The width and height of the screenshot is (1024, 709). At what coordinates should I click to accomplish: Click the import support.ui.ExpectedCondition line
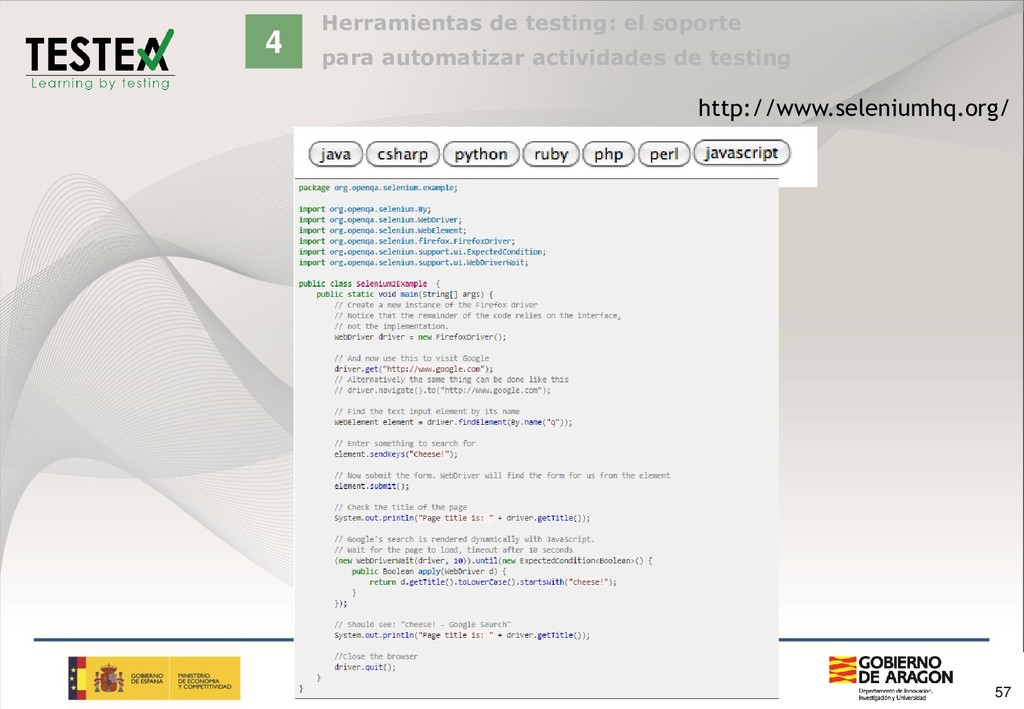[423, 252]
